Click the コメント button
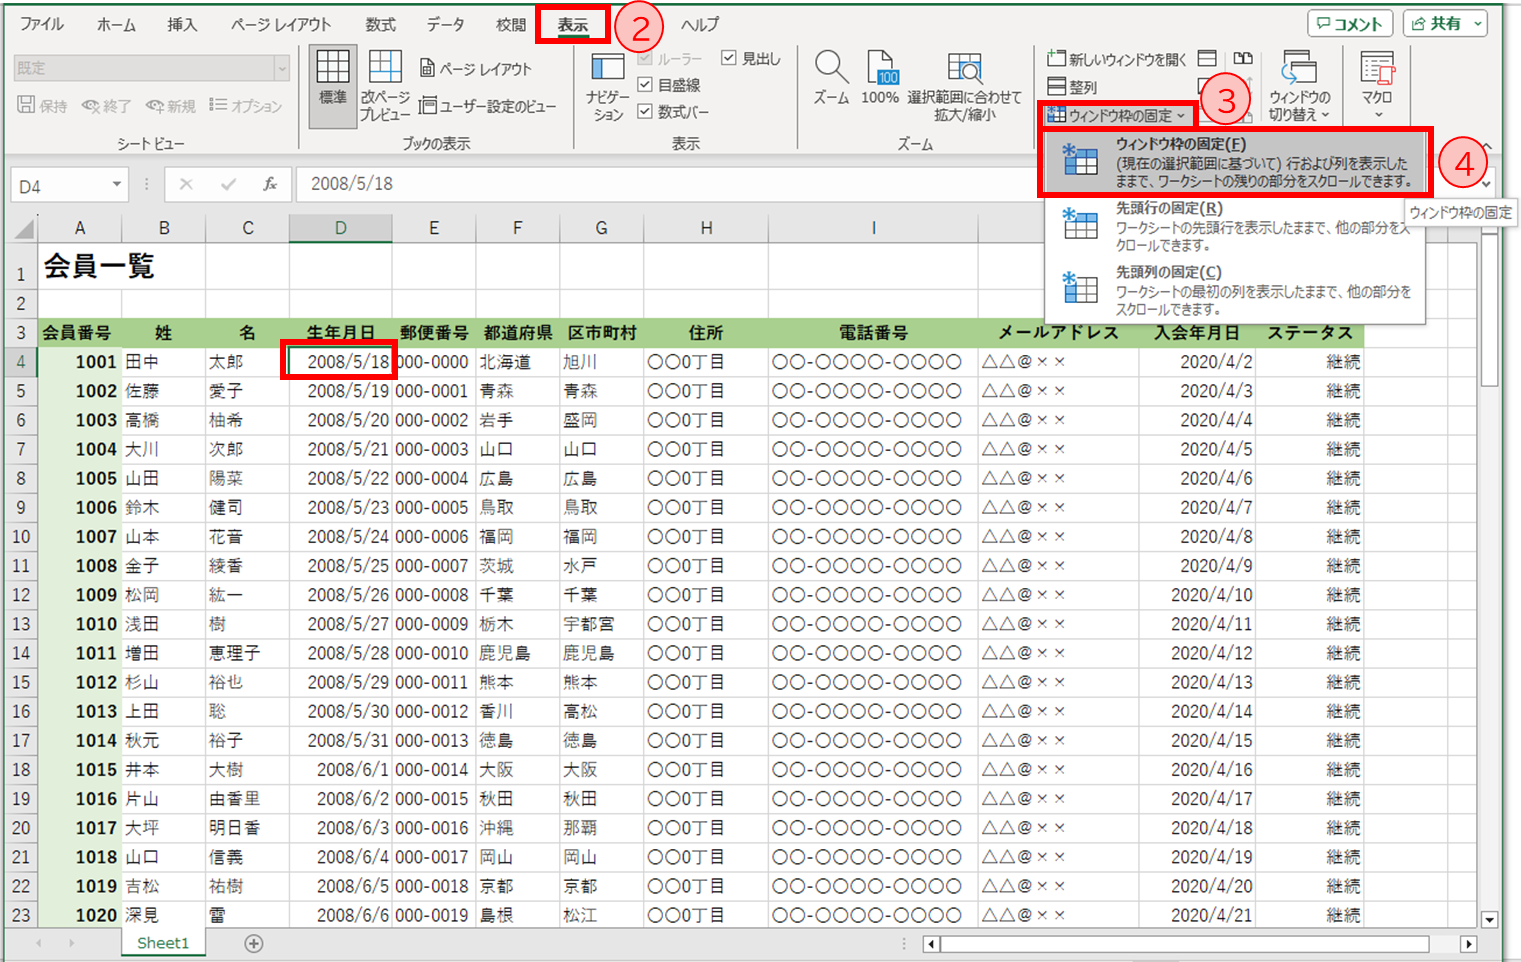Image resolution: width=1521 pixels, height=962 pixels. 1350,23
